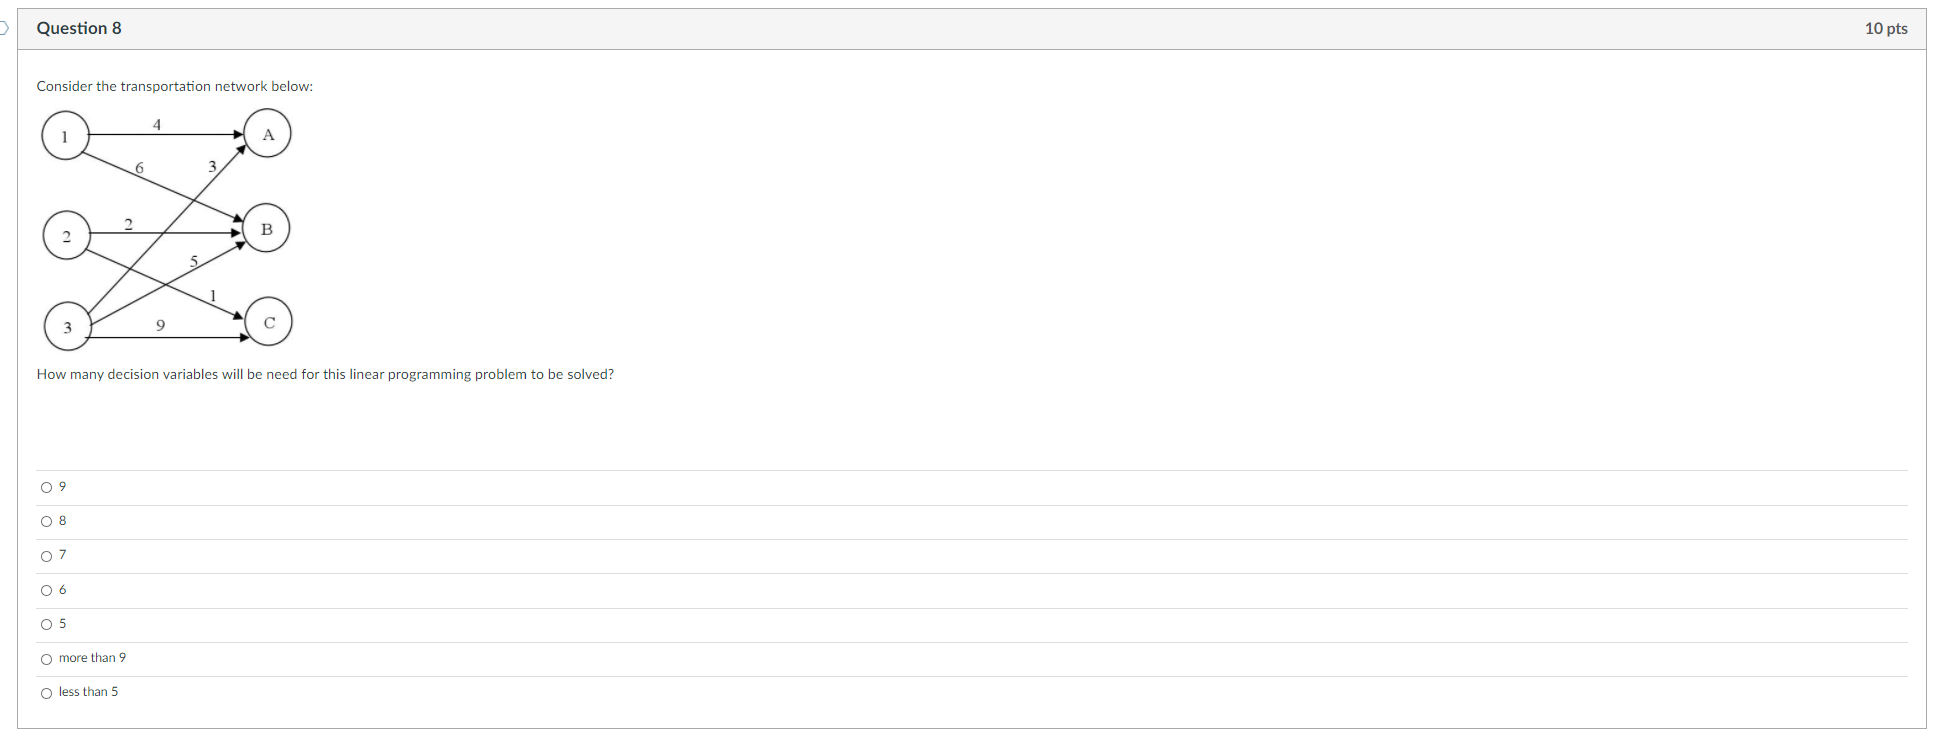Click the edge cost label 4
This screenshot has height=755, width=1945.
(157, 124)
